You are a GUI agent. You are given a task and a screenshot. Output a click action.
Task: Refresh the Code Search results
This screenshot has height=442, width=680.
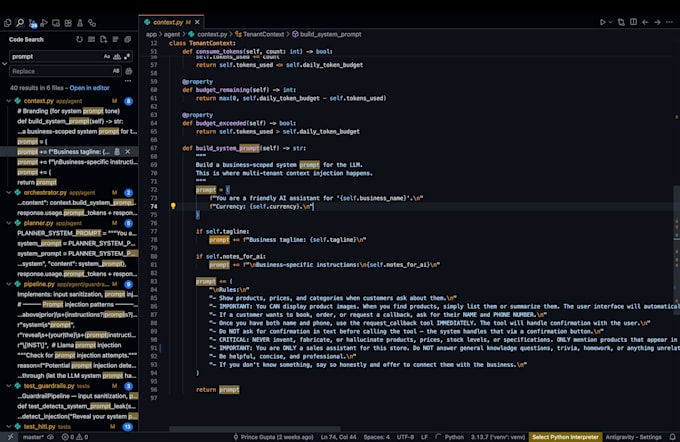click(79, 39)
